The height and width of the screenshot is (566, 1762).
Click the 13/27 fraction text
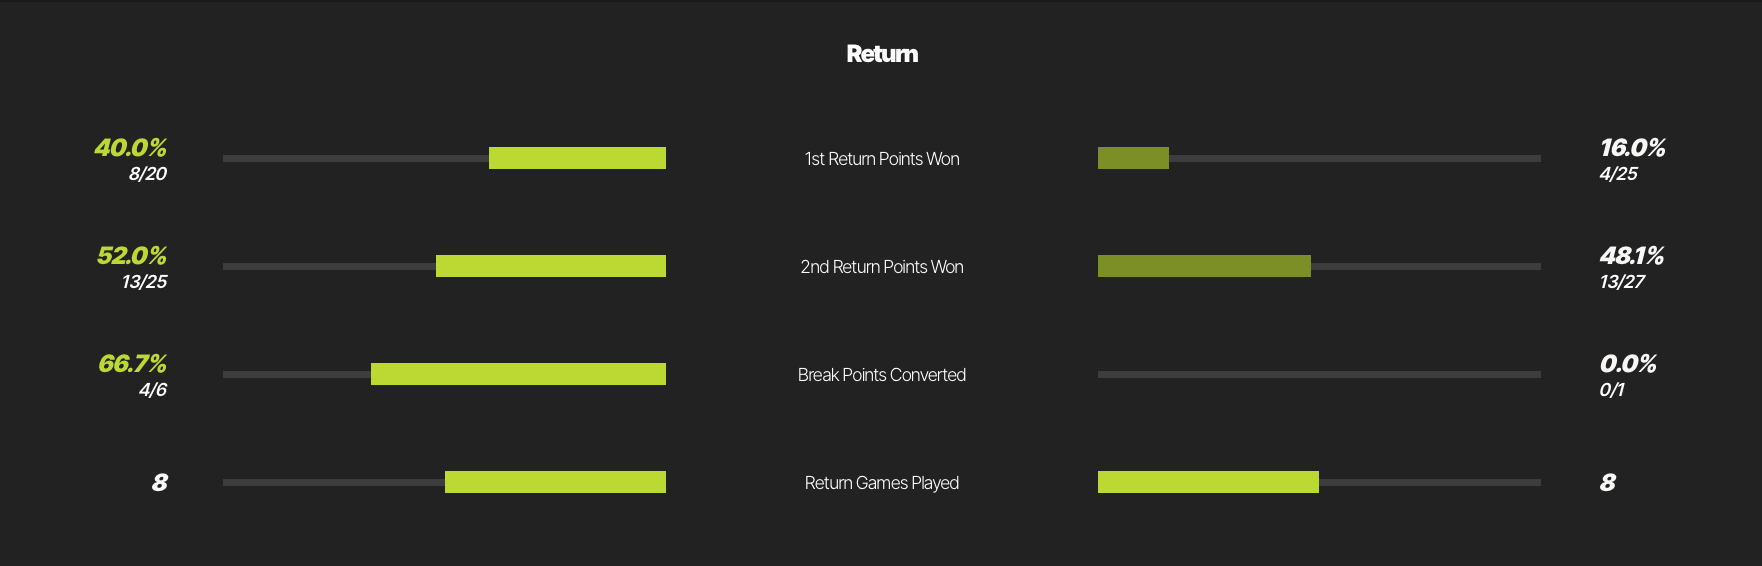coord(1622,282)
